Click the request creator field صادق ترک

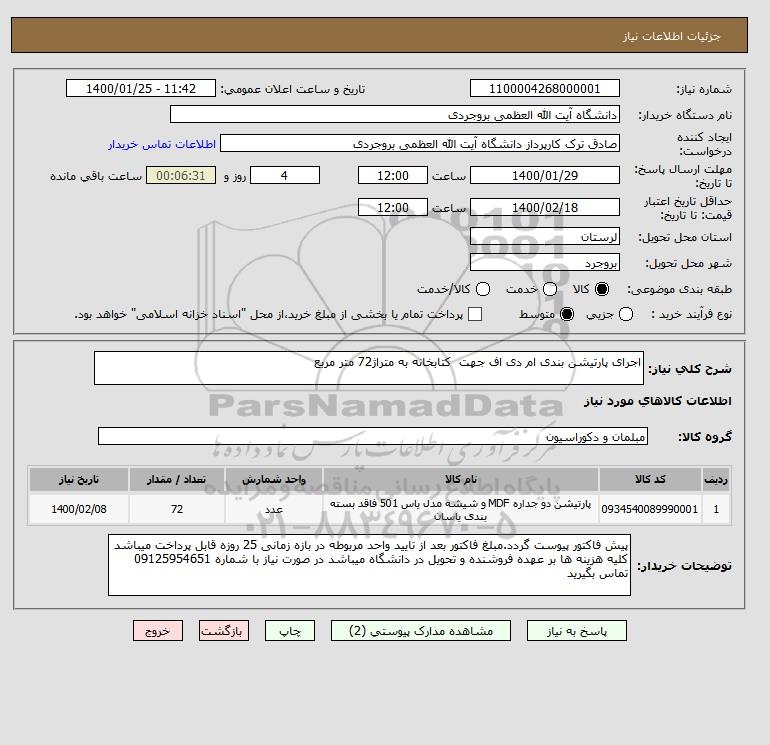pos(420,143)
